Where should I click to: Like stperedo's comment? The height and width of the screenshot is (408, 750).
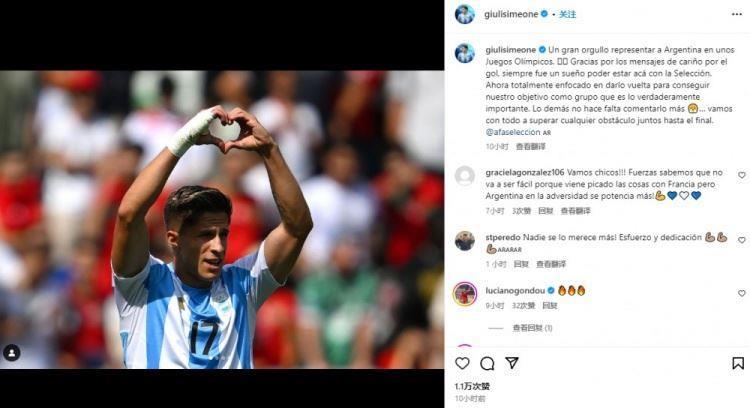point(741,240)
